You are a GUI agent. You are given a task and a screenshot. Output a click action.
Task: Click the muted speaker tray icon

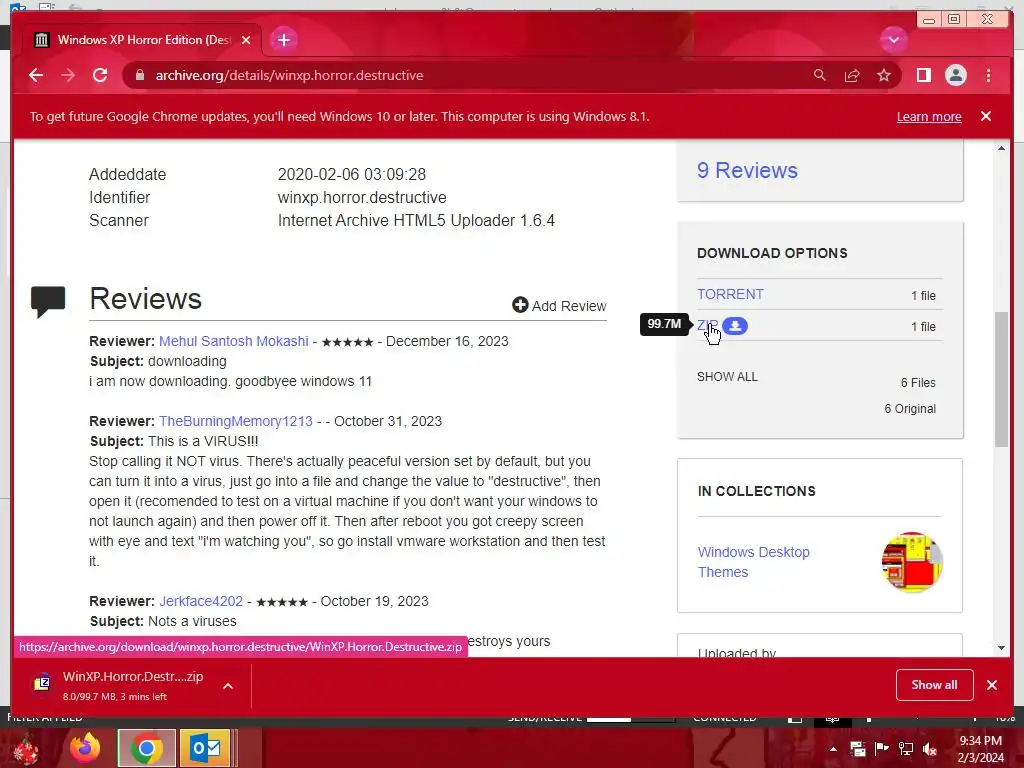930,749
